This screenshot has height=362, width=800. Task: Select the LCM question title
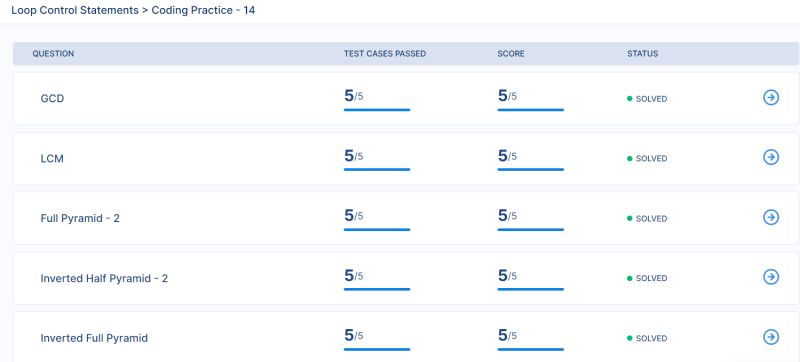[x=52, y=159]
